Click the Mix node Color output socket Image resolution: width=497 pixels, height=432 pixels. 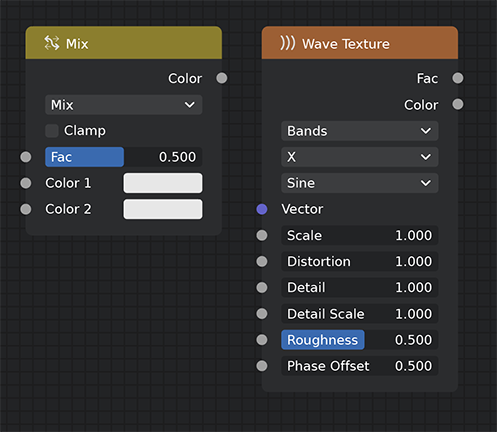click(x=222, y=78)
